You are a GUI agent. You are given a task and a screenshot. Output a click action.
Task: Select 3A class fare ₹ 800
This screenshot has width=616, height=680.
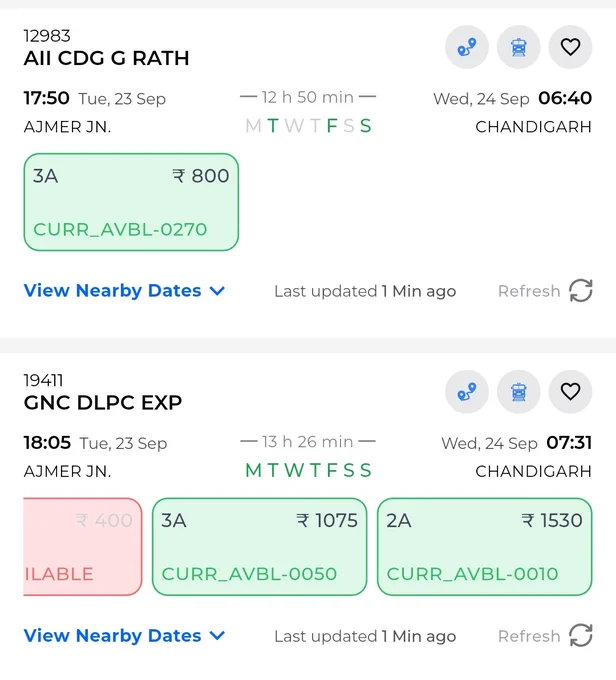[131, 202]
